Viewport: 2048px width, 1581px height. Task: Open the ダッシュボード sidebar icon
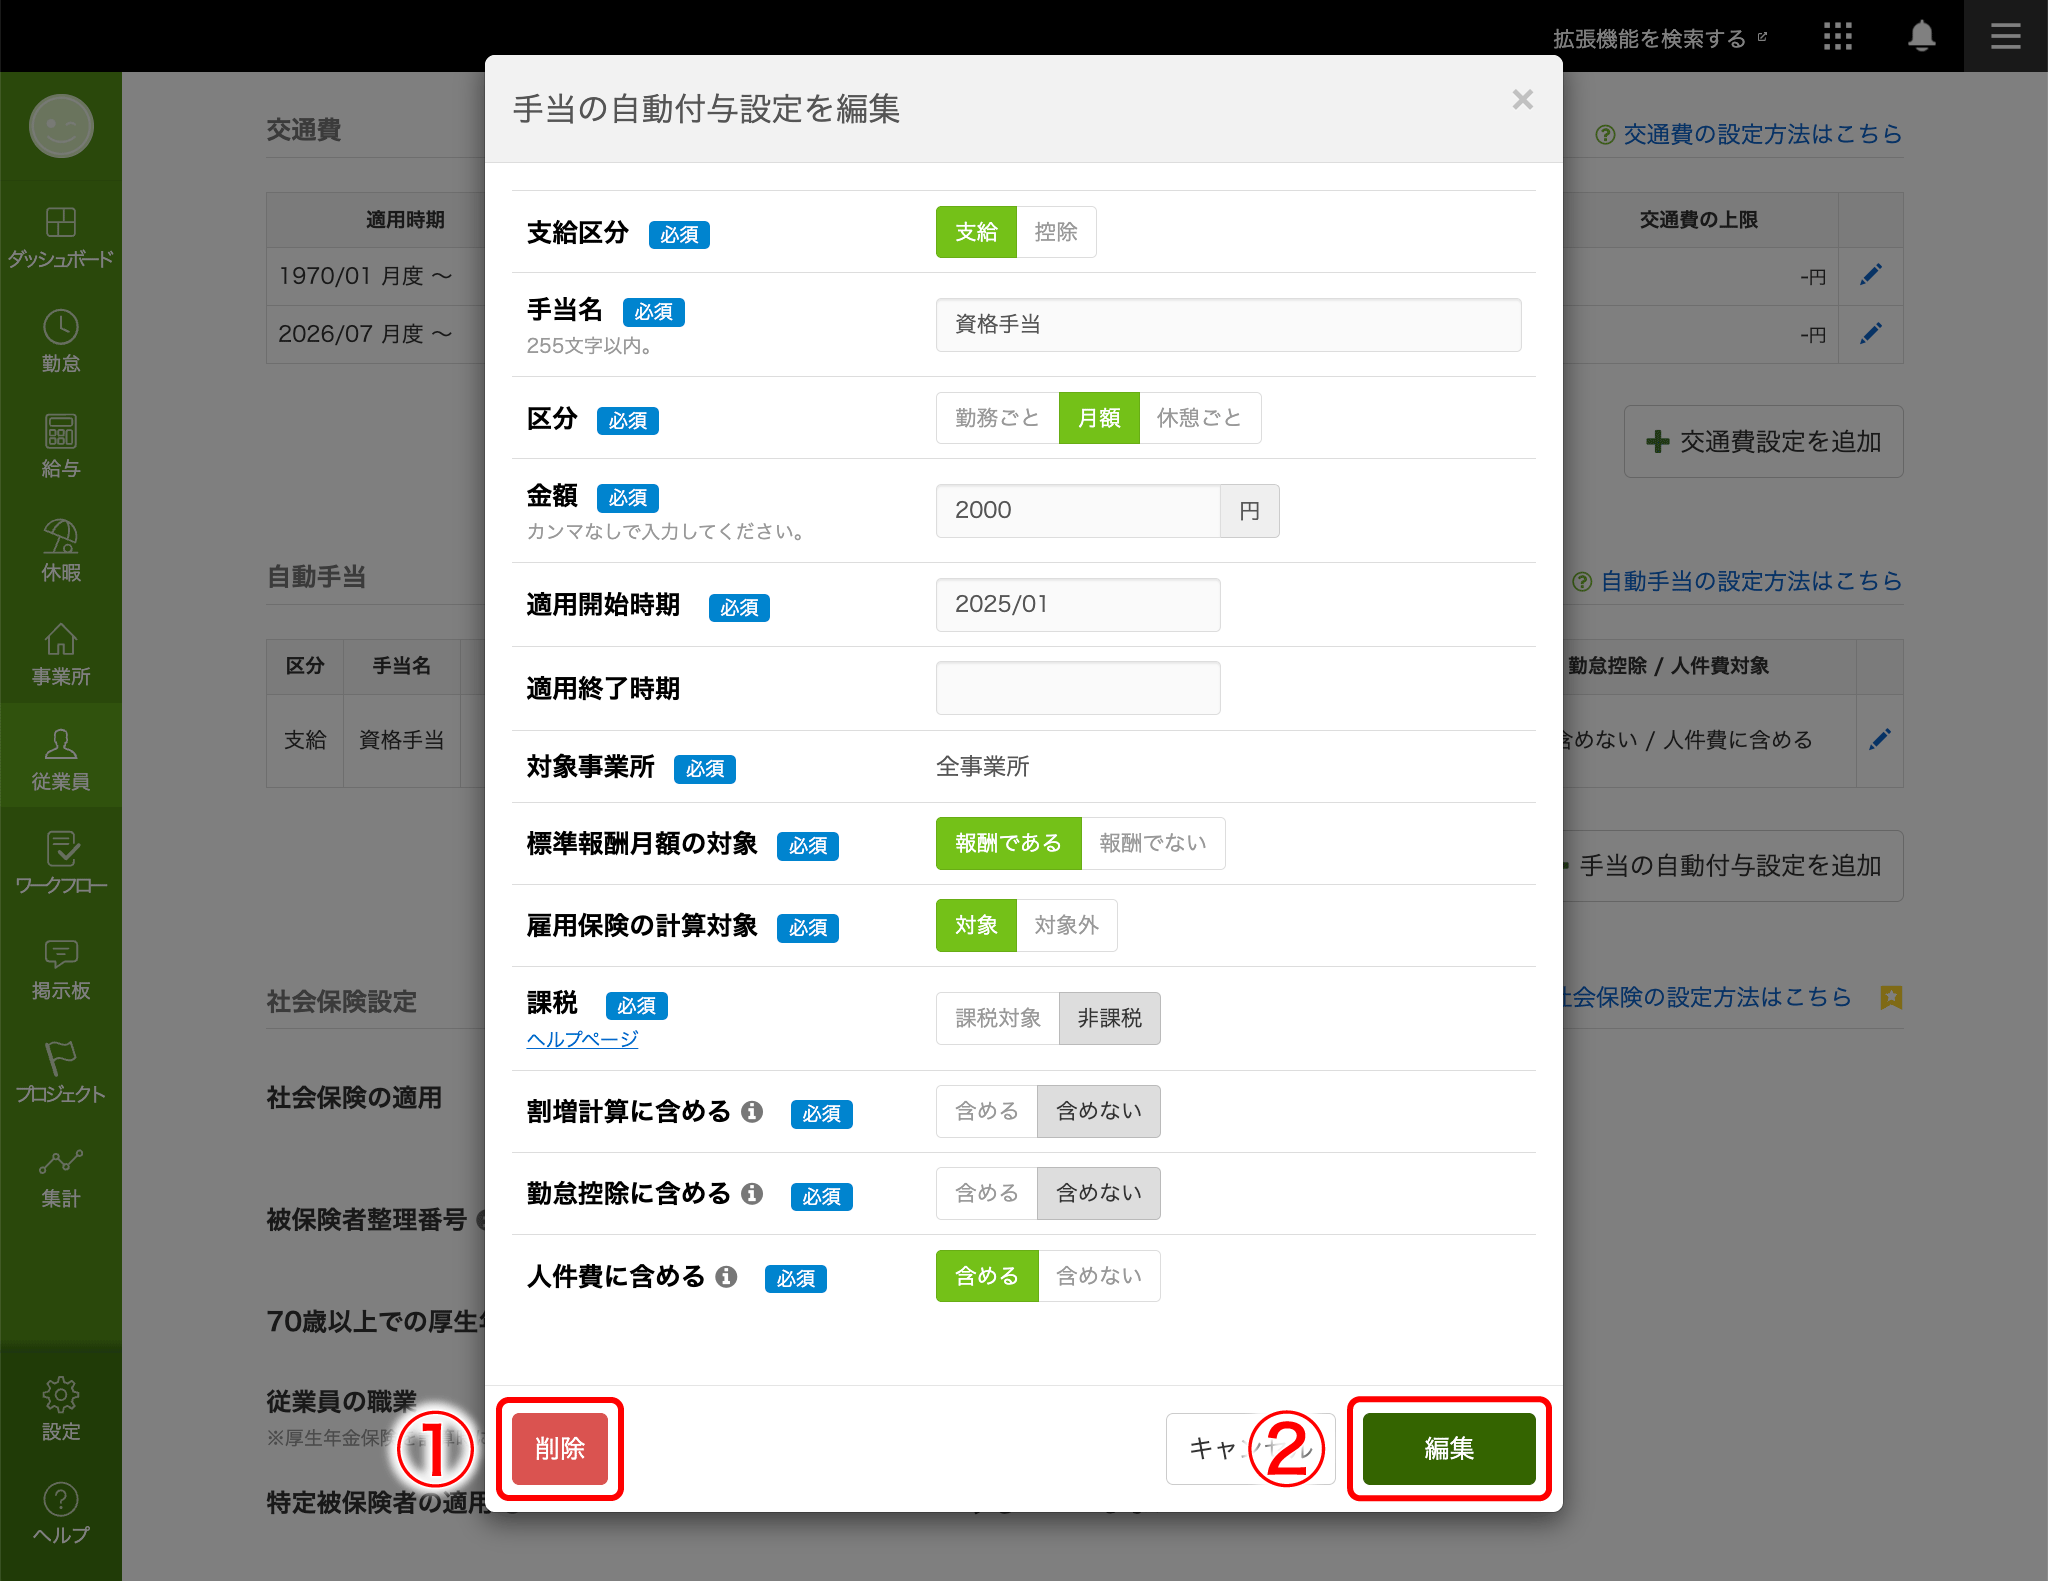click(61, 237)
